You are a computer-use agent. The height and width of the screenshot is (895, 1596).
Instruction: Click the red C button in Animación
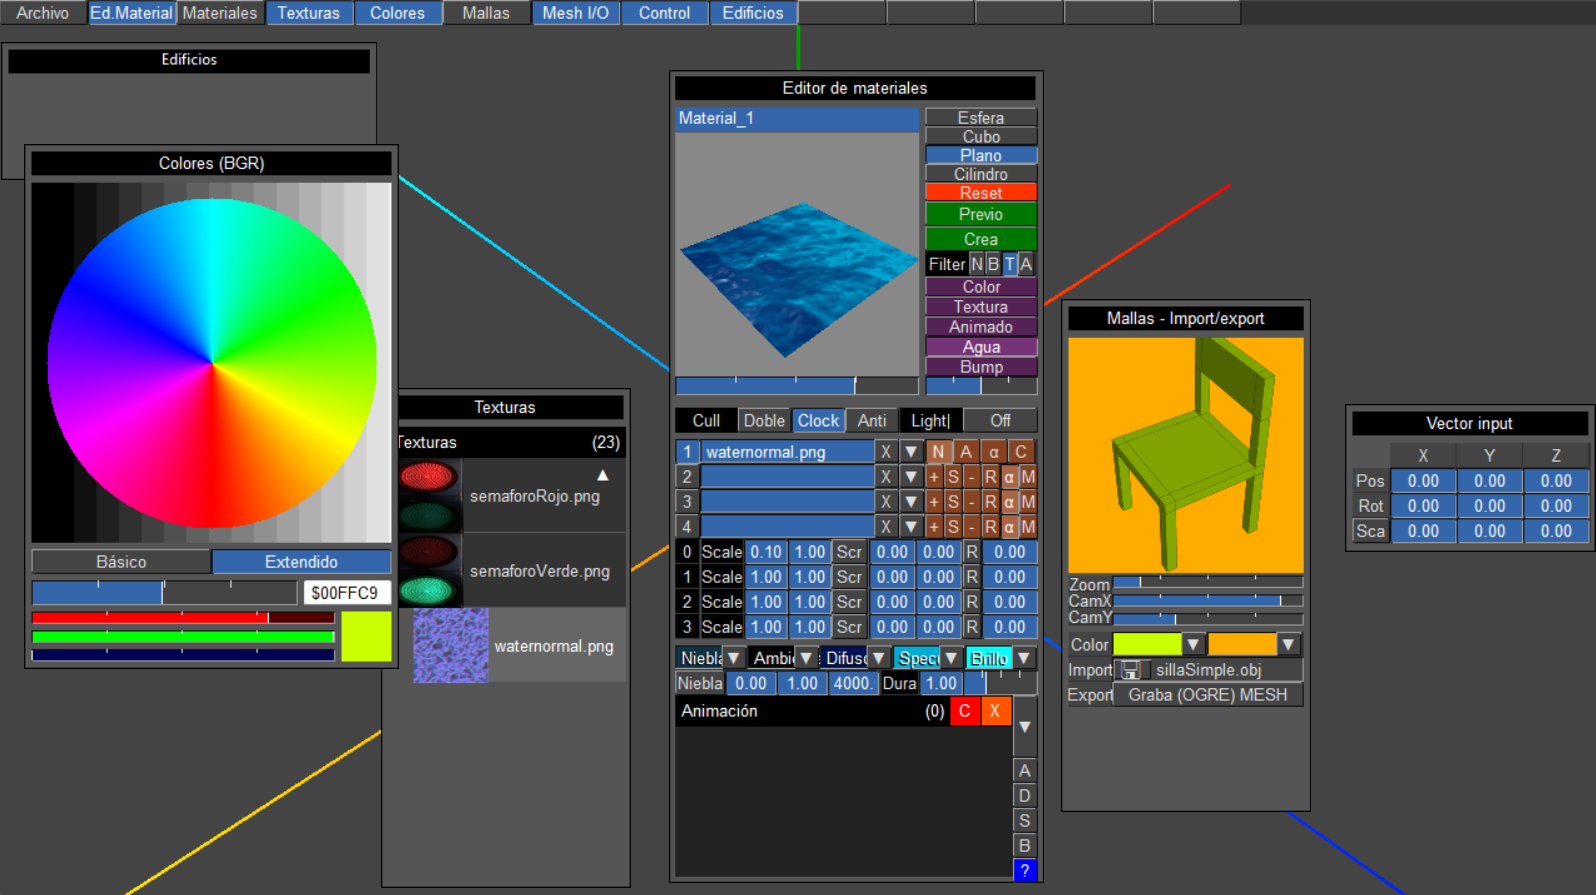click(x=964, y=711)
